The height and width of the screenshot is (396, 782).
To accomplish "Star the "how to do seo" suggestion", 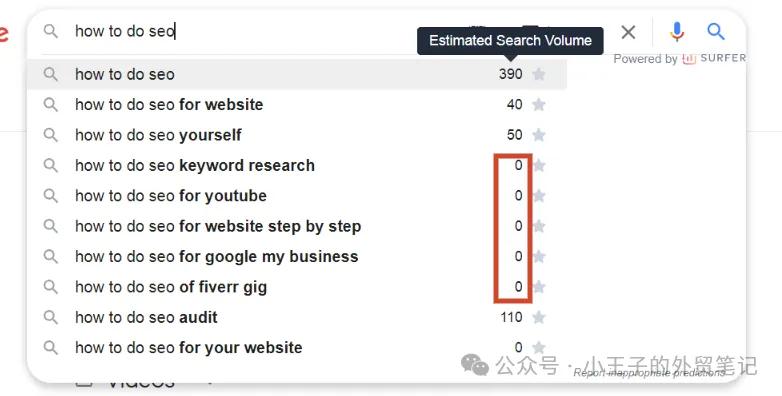I will (539, 74).
